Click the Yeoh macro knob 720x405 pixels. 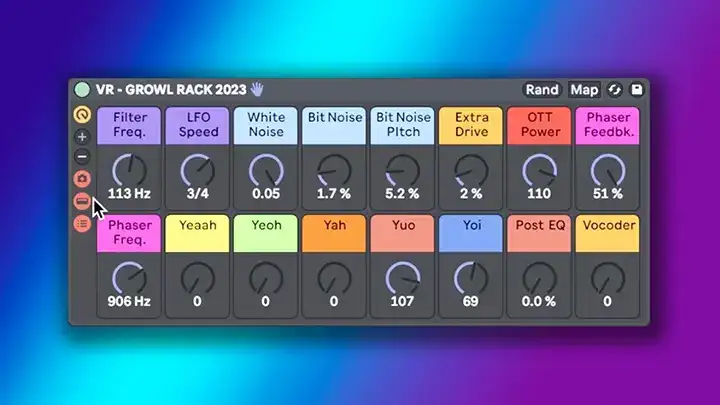266,278
